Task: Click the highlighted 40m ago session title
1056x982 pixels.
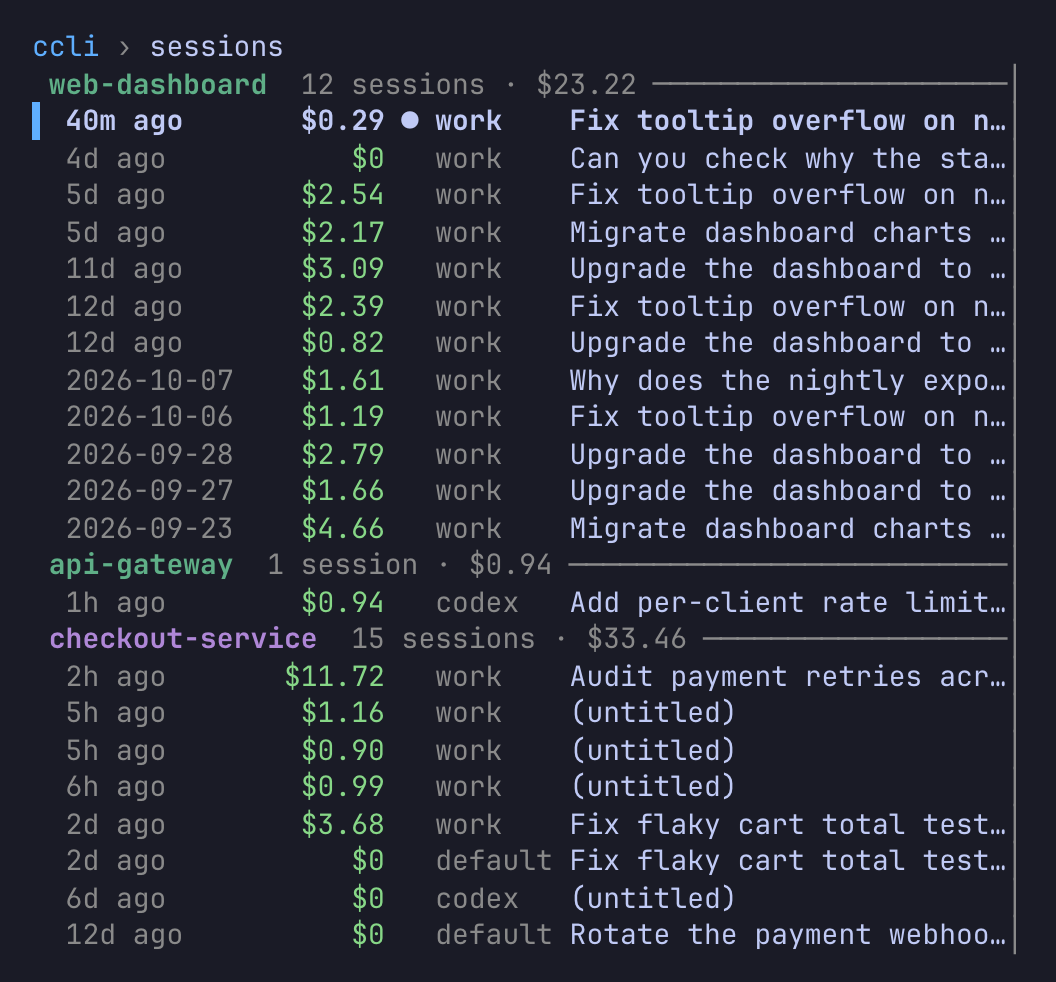Action: pyautogui.click(x=788, y=121)
